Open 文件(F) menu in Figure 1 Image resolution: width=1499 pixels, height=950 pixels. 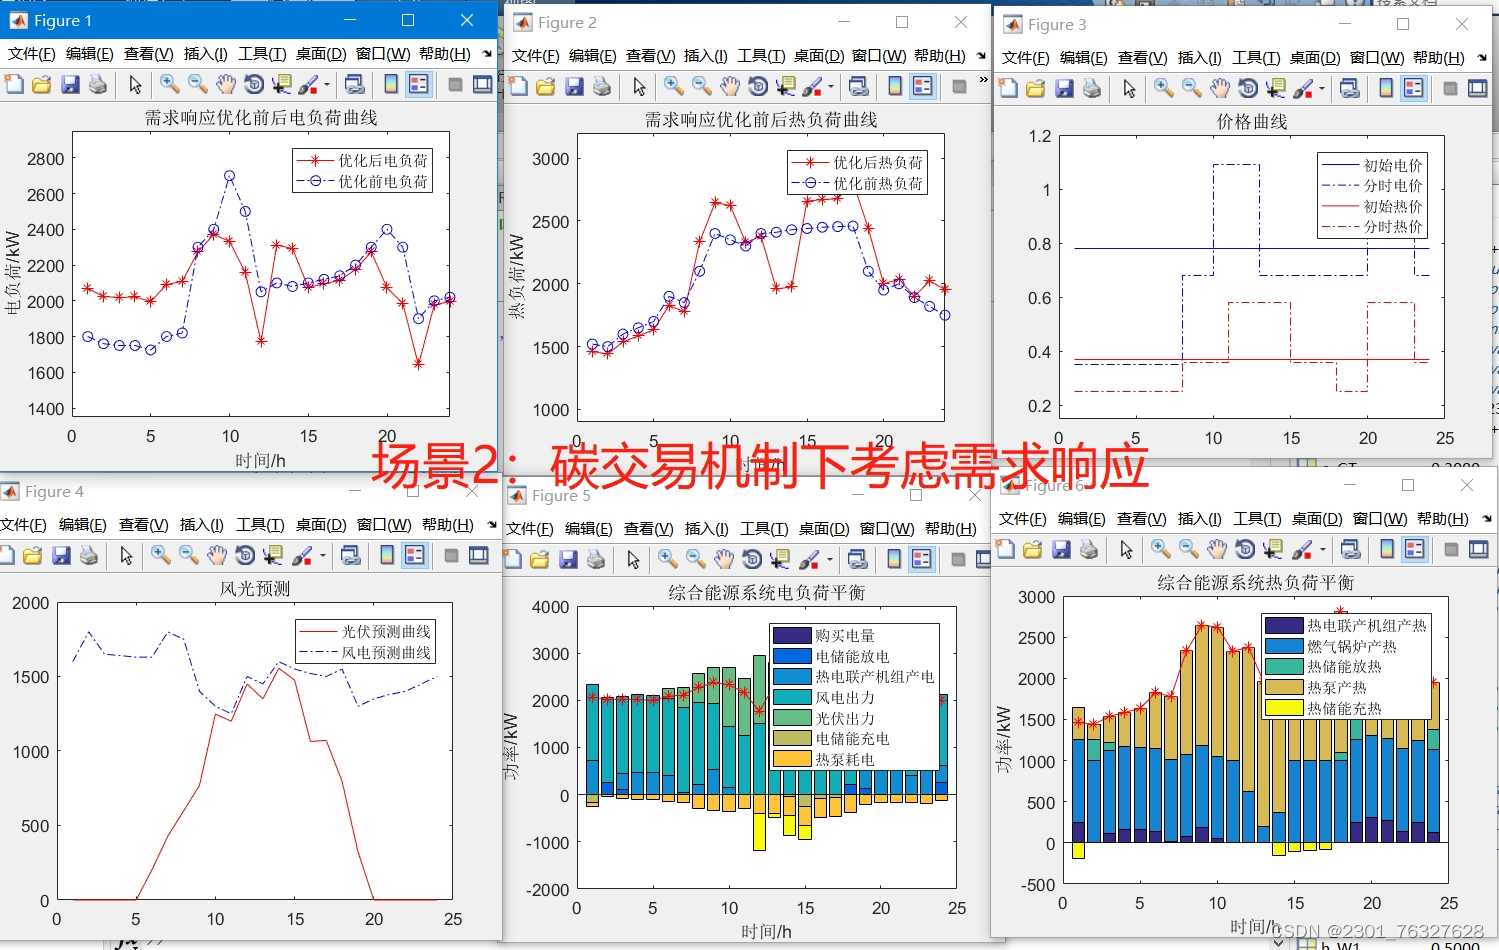pyautogui.click(x=32, y=54)
